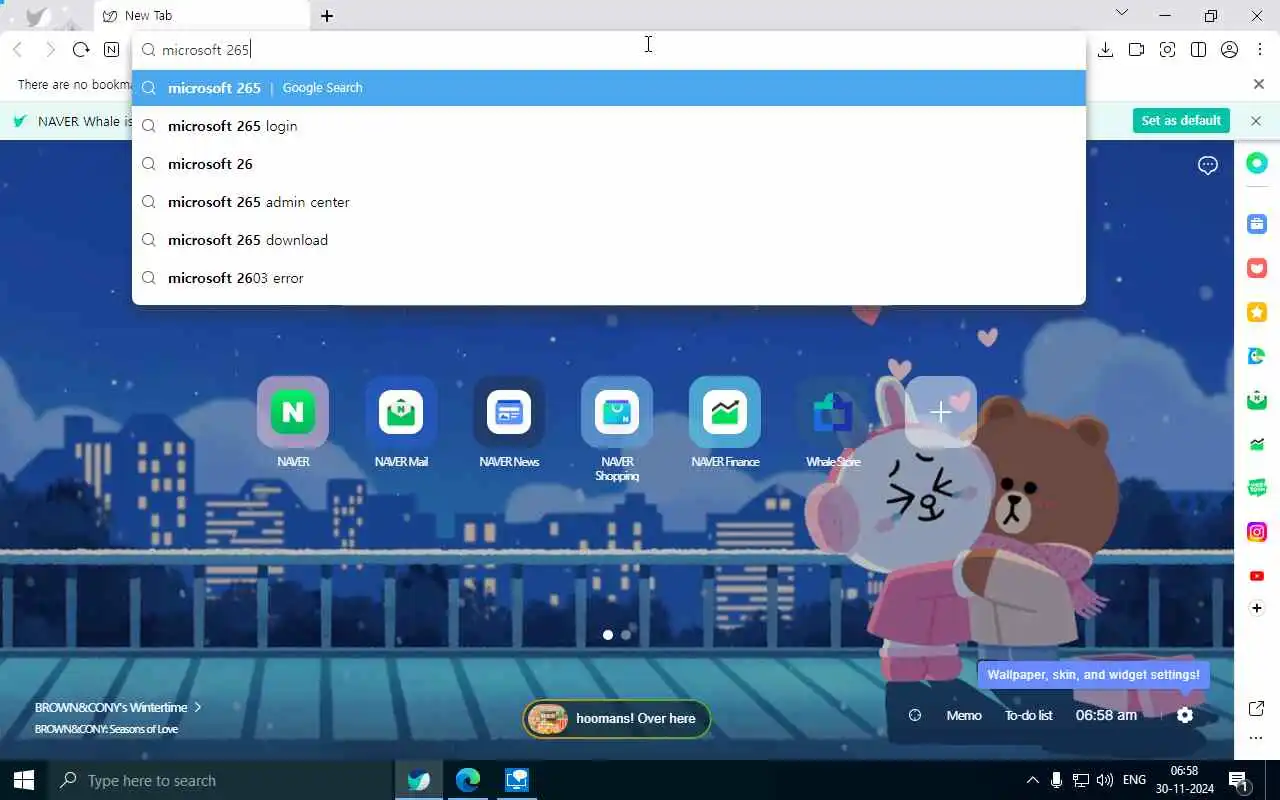Image resolution: width=1280 pixels, height=800 pixels.
Task: Select the 'microsoft 265 | Google Search' suggestion
Action: 609,88
